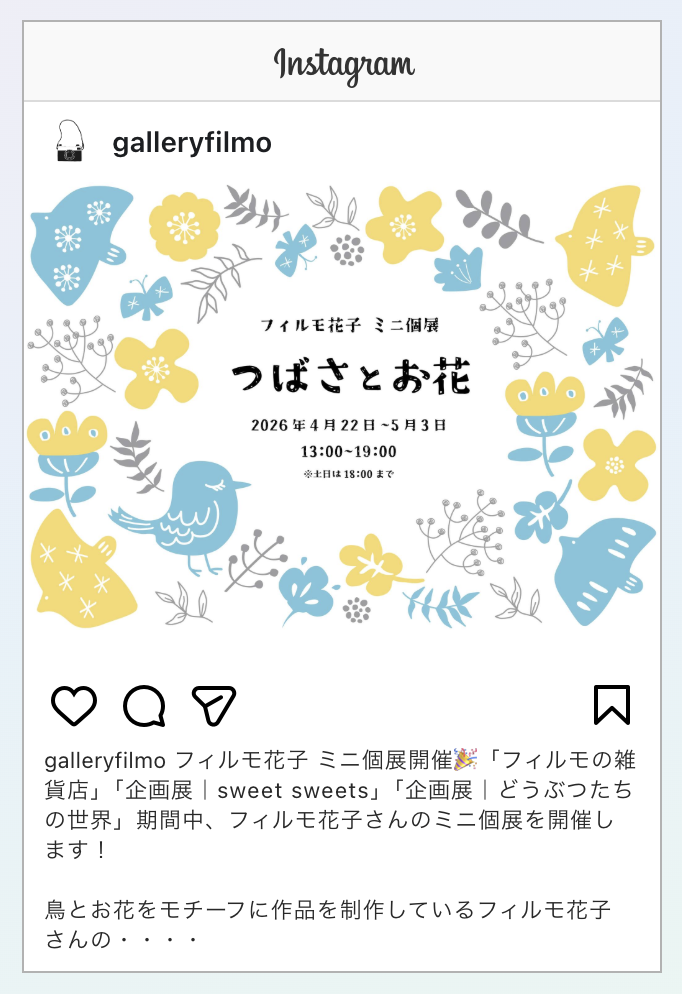Click the party popper emoji in the caption
Screen dimensions: 682x994
tap(465, 759)
